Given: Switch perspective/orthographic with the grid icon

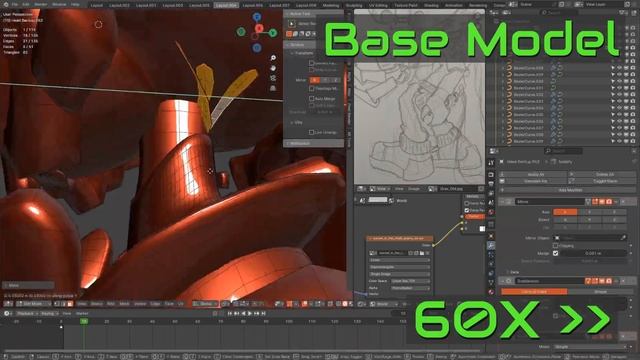Looking at the screenshot, I should click(x=273, y=88).
